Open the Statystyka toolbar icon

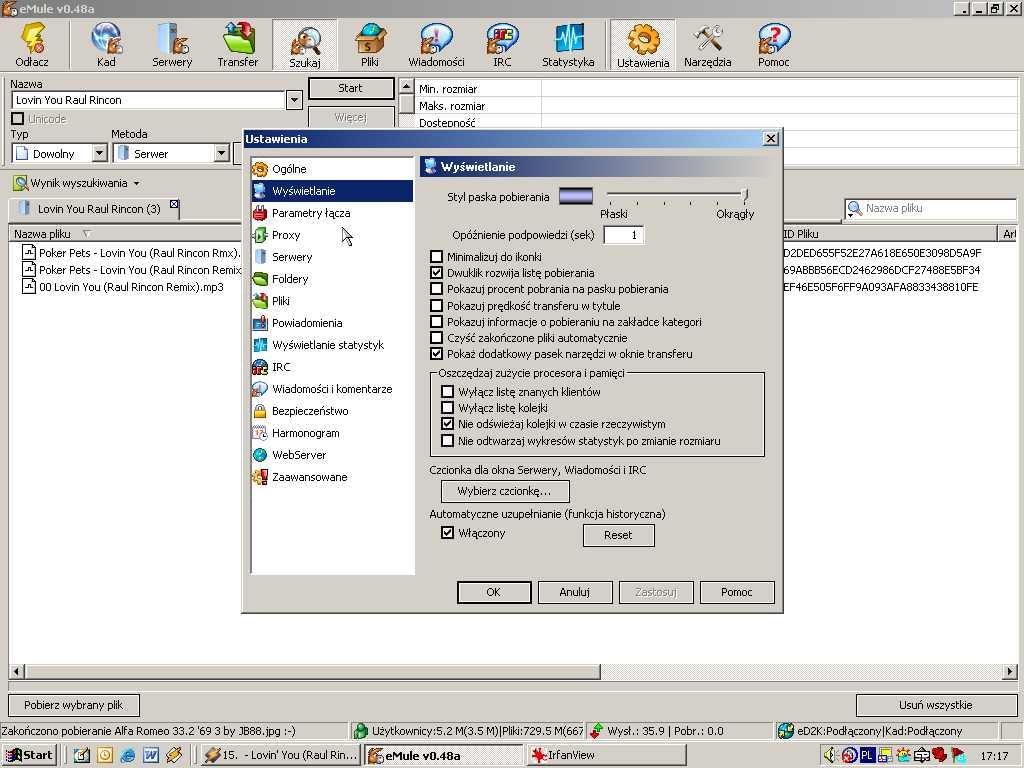568,45
